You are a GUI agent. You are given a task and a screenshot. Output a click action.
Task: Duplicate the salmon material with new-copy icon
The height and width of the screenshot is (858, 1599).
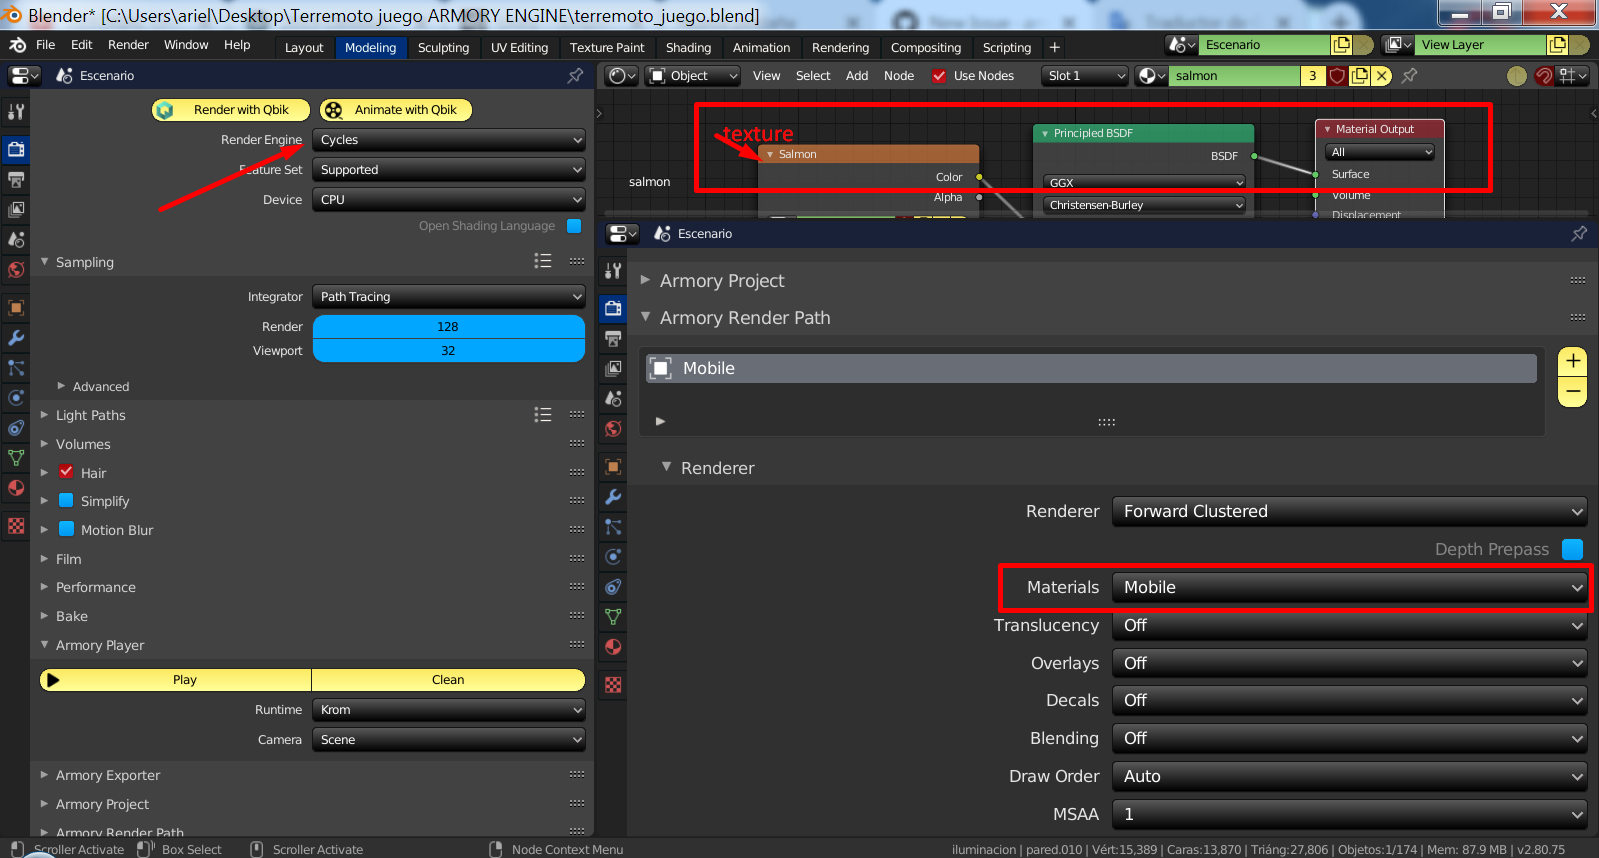pos(1359,76)
